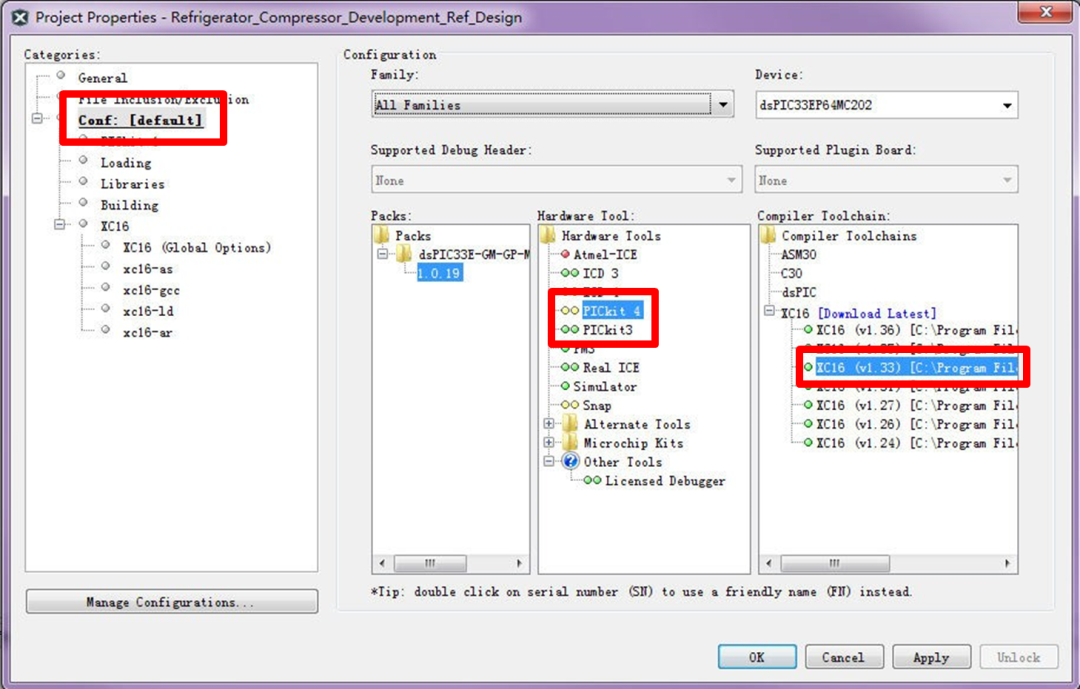1080x689 pixels.
Task: Click the Cancel button
Action: (x=844, y=657)
